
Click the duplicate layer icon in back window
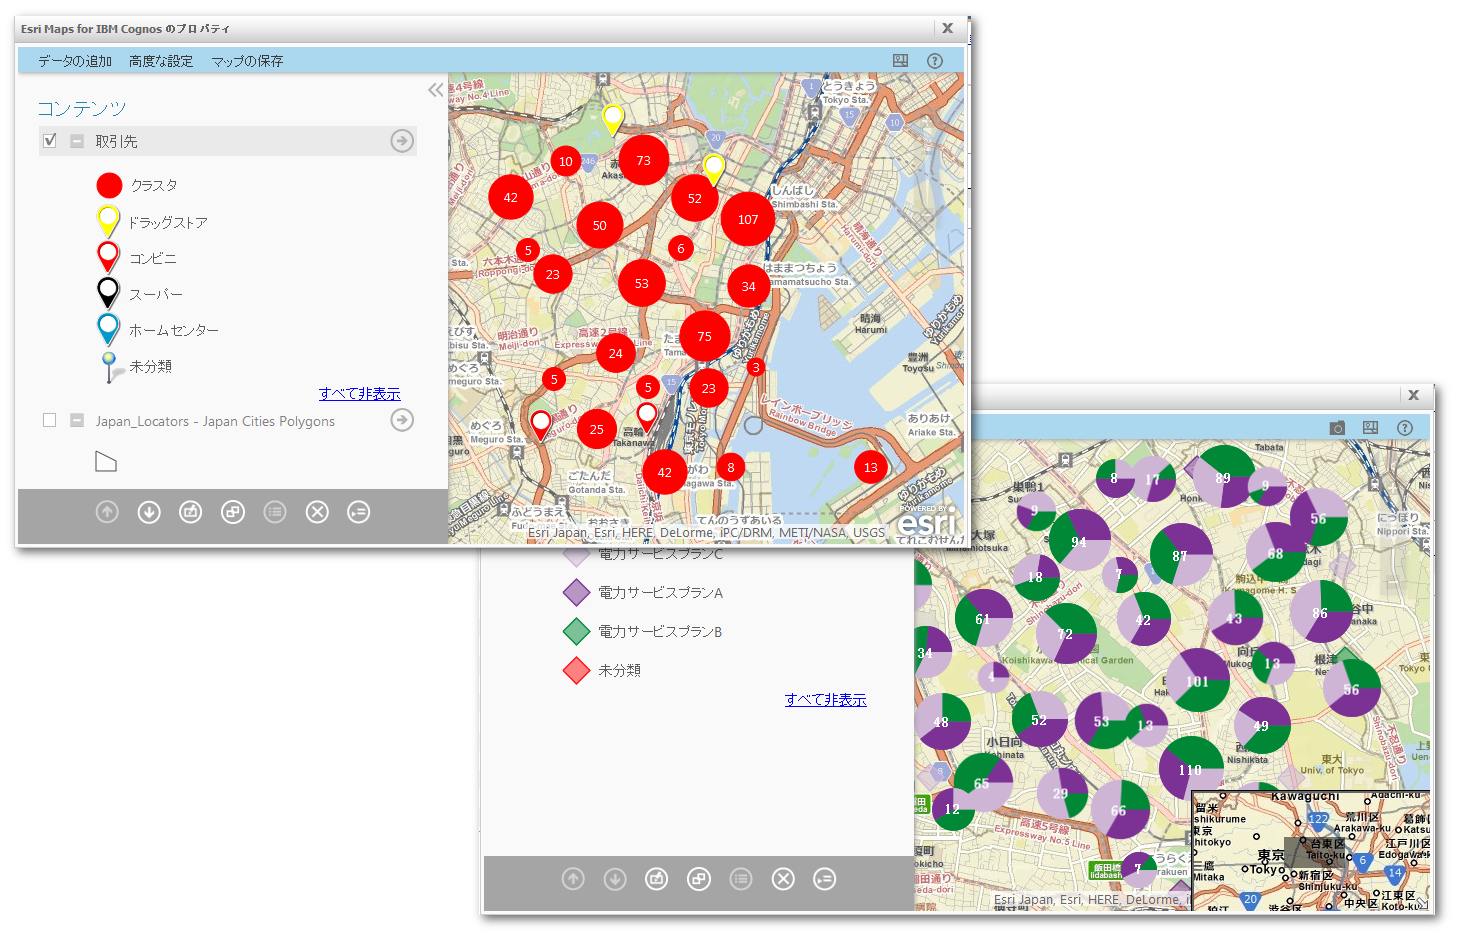699,879
